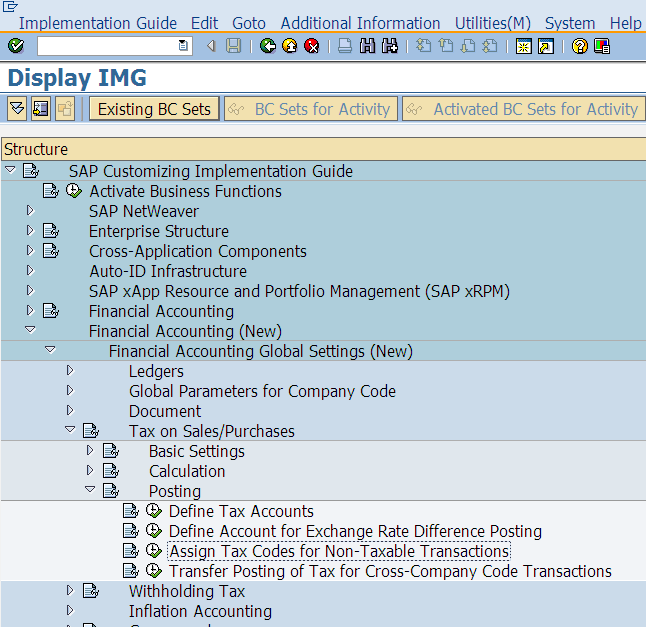This screenshot has height=627, width=646.
Task: Expand the Ledgers node
Action: (x=70, y=370)
